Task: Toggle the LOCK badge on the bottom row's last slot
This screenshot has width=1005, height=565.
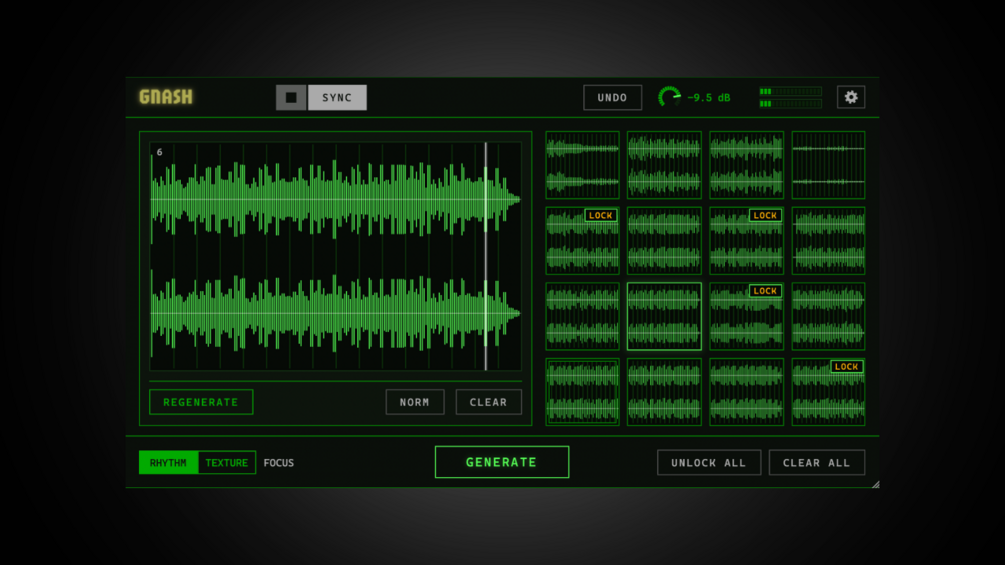Action: click(x=847, y=366)
